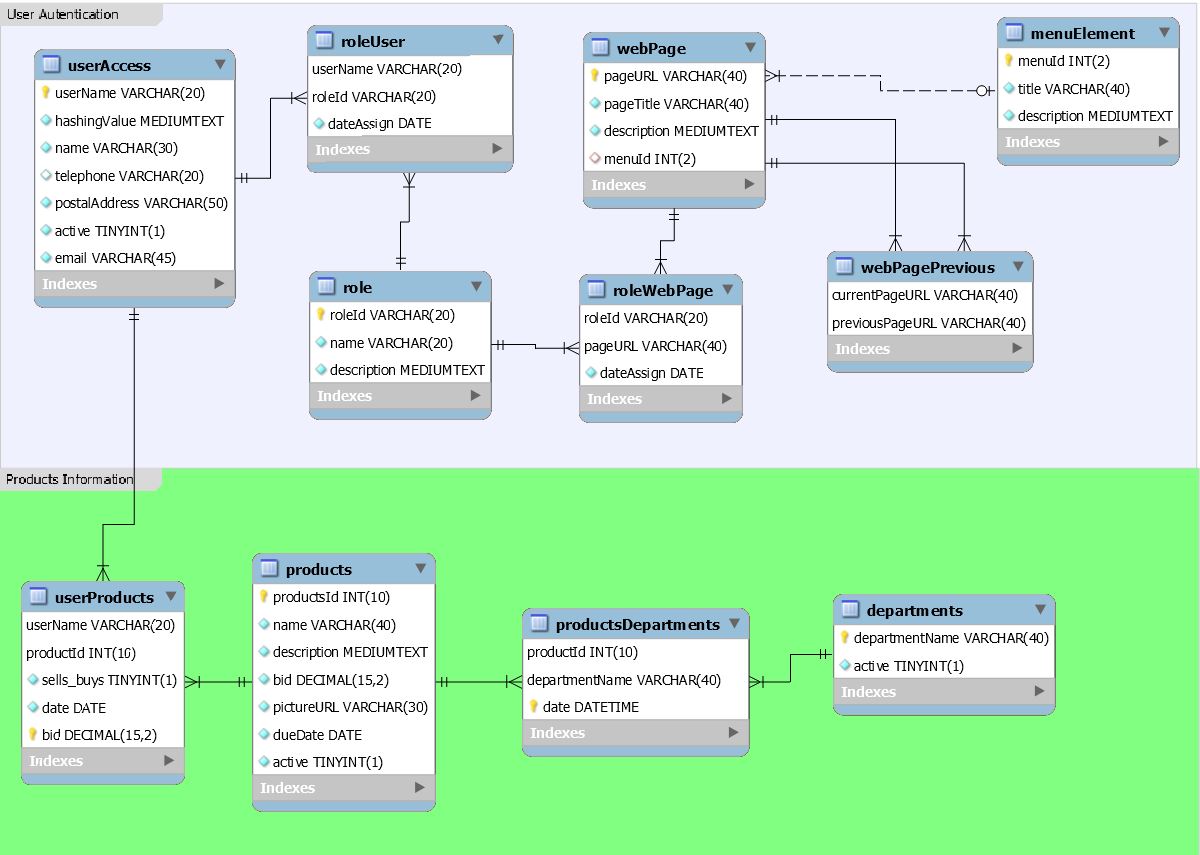Expand Indexes in webPagePrevious

point(928,349)
